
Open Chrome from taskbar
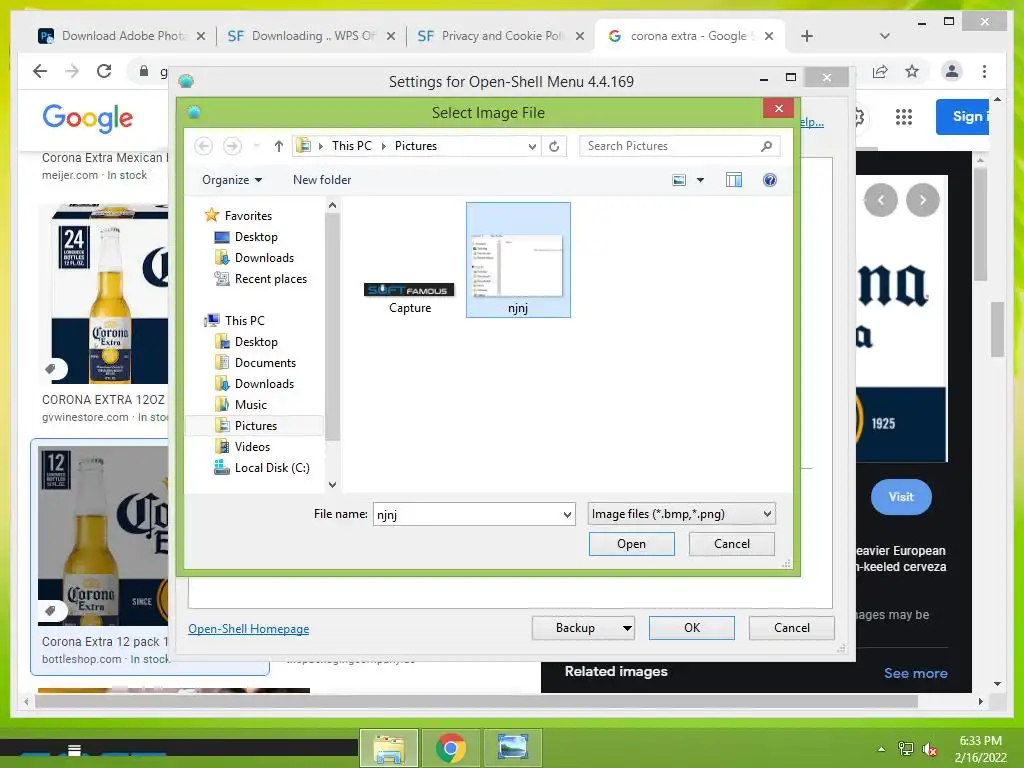tap(451, 748)
